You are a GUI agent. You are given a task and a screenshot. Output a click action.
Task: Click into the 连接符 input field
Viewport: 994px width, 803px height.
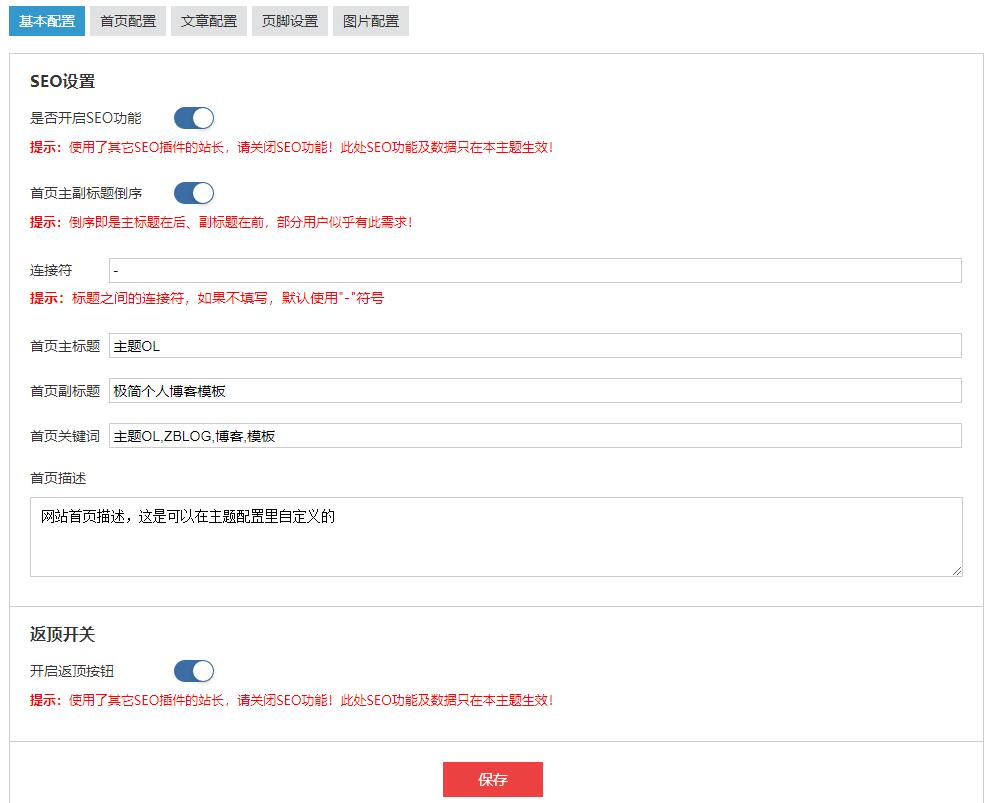click(535, 270)
